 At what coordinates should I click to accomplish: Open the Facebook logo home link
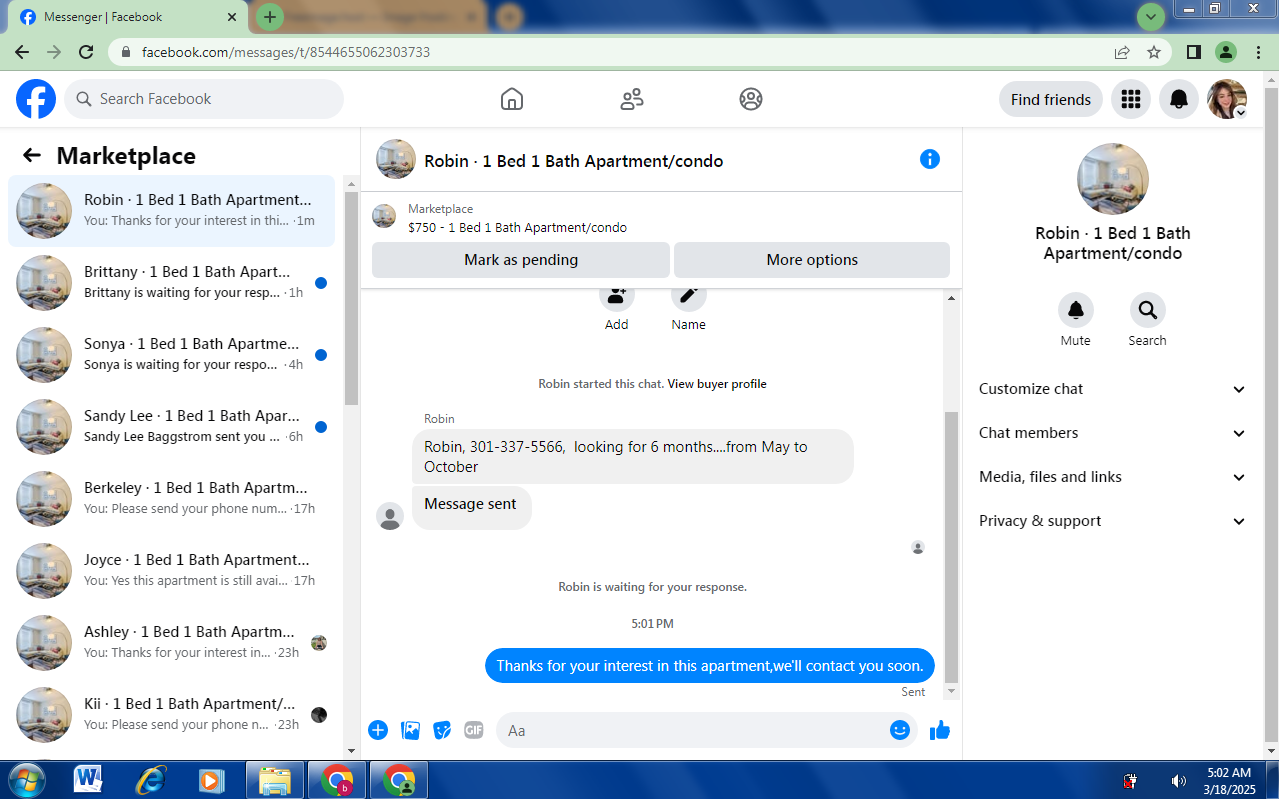click(x=36, y=99)
